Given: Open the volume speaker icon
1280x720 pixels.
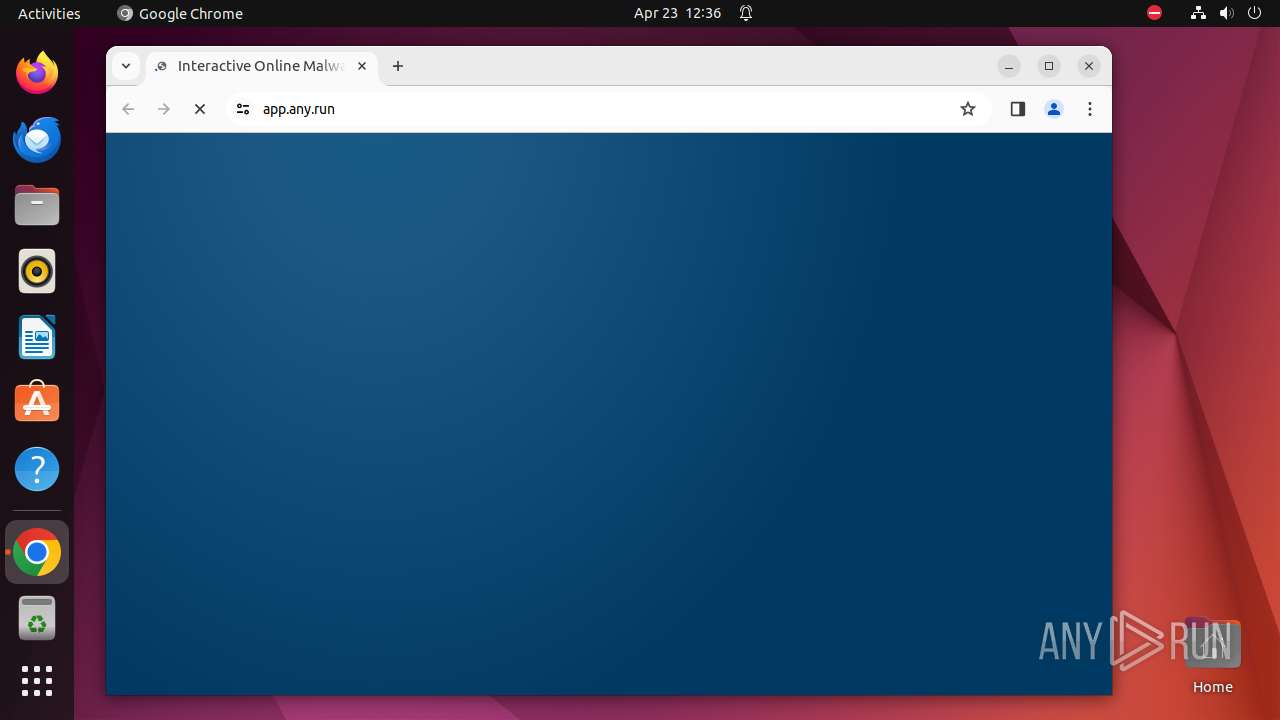Looking at the screenshot, I should pos(1226,13).
